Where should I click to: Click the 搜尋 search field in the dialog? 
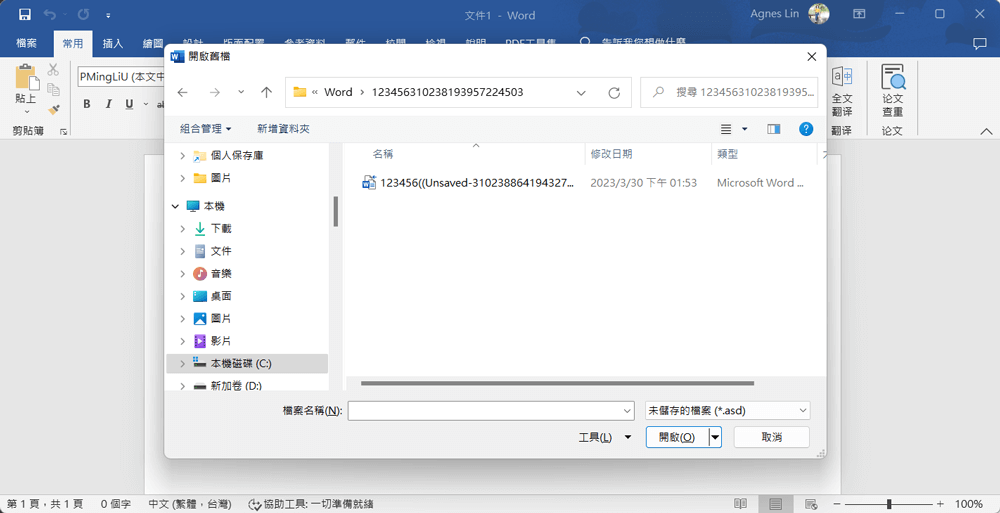tap(729, 93)
